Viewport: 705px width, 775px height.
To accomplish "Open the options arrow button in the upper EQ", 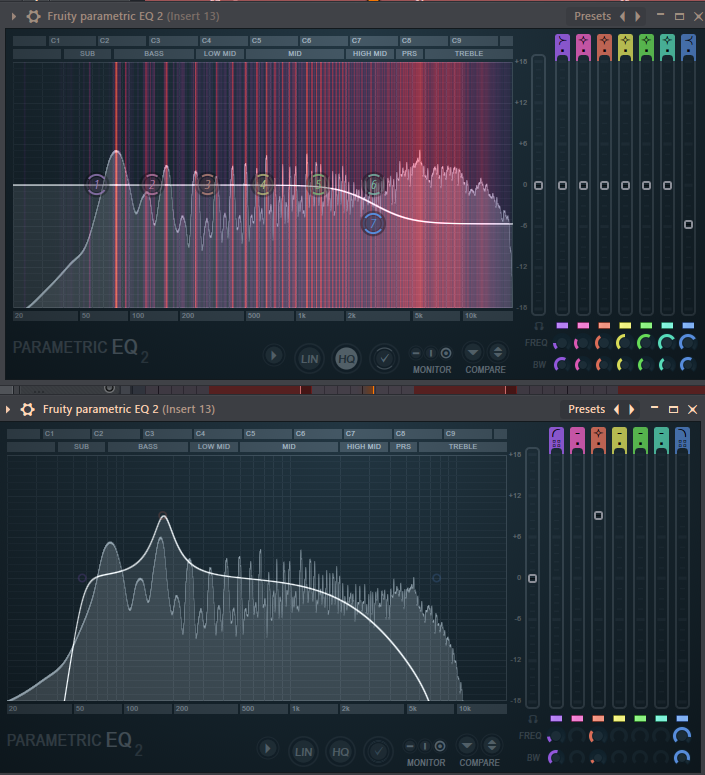I will click(273, 355).
